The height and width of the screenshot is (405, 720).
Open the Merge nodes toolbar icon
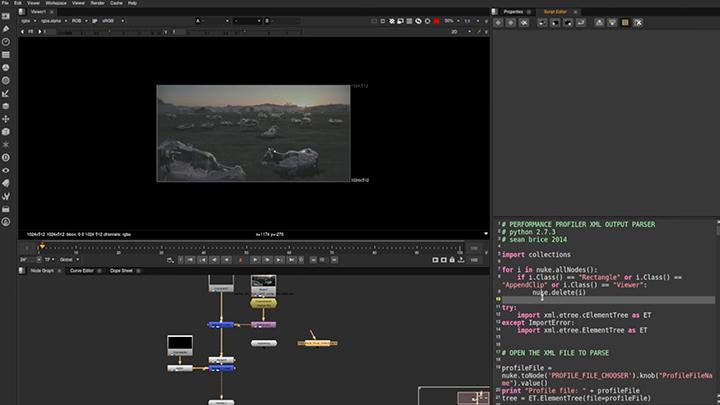(x=6, y=106)
